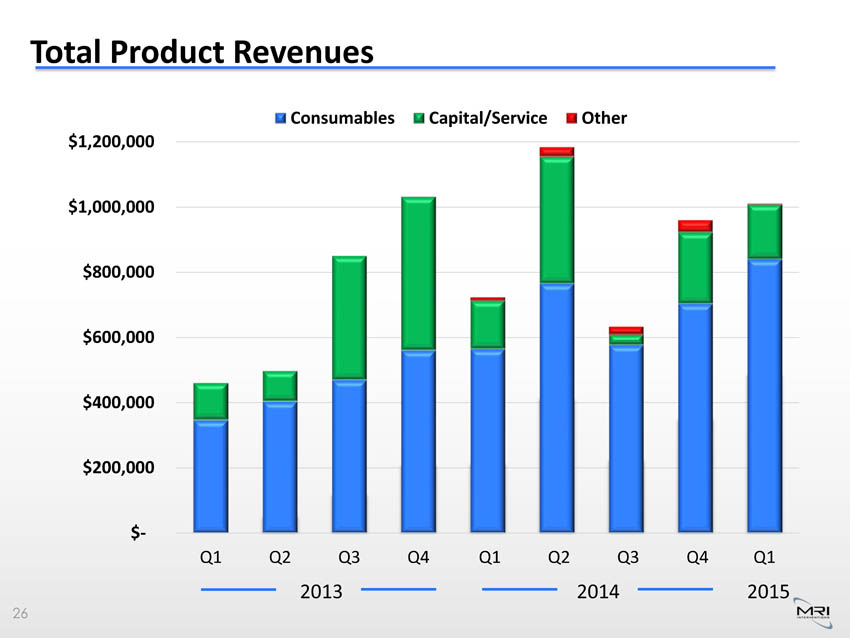Viewport: 850px width, 638px height.
Task: Click the red segment of Q4 2014 bar
Action: click(x=695, y=226)
